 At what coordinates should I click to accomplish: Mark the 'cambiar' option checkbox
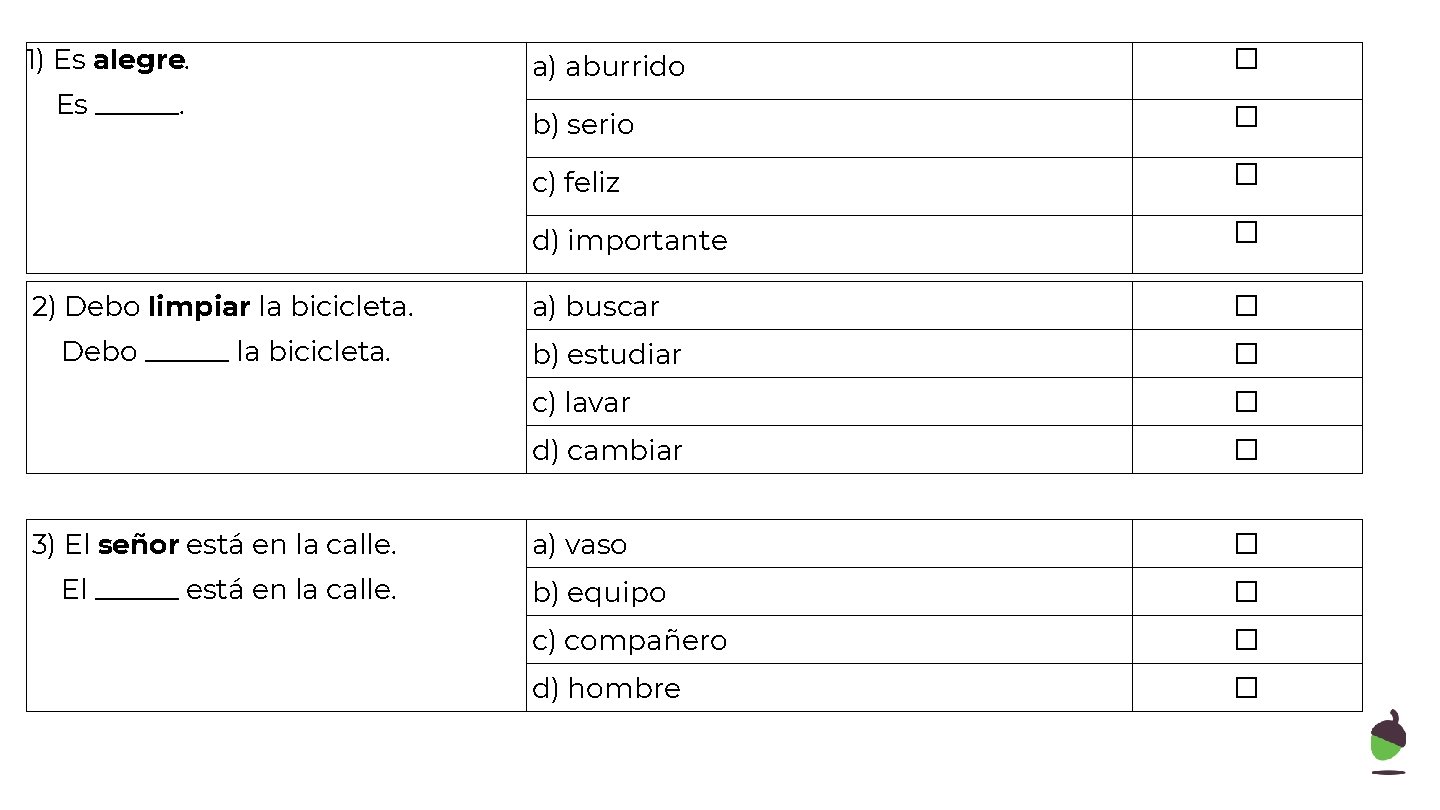coord(1246,450)
